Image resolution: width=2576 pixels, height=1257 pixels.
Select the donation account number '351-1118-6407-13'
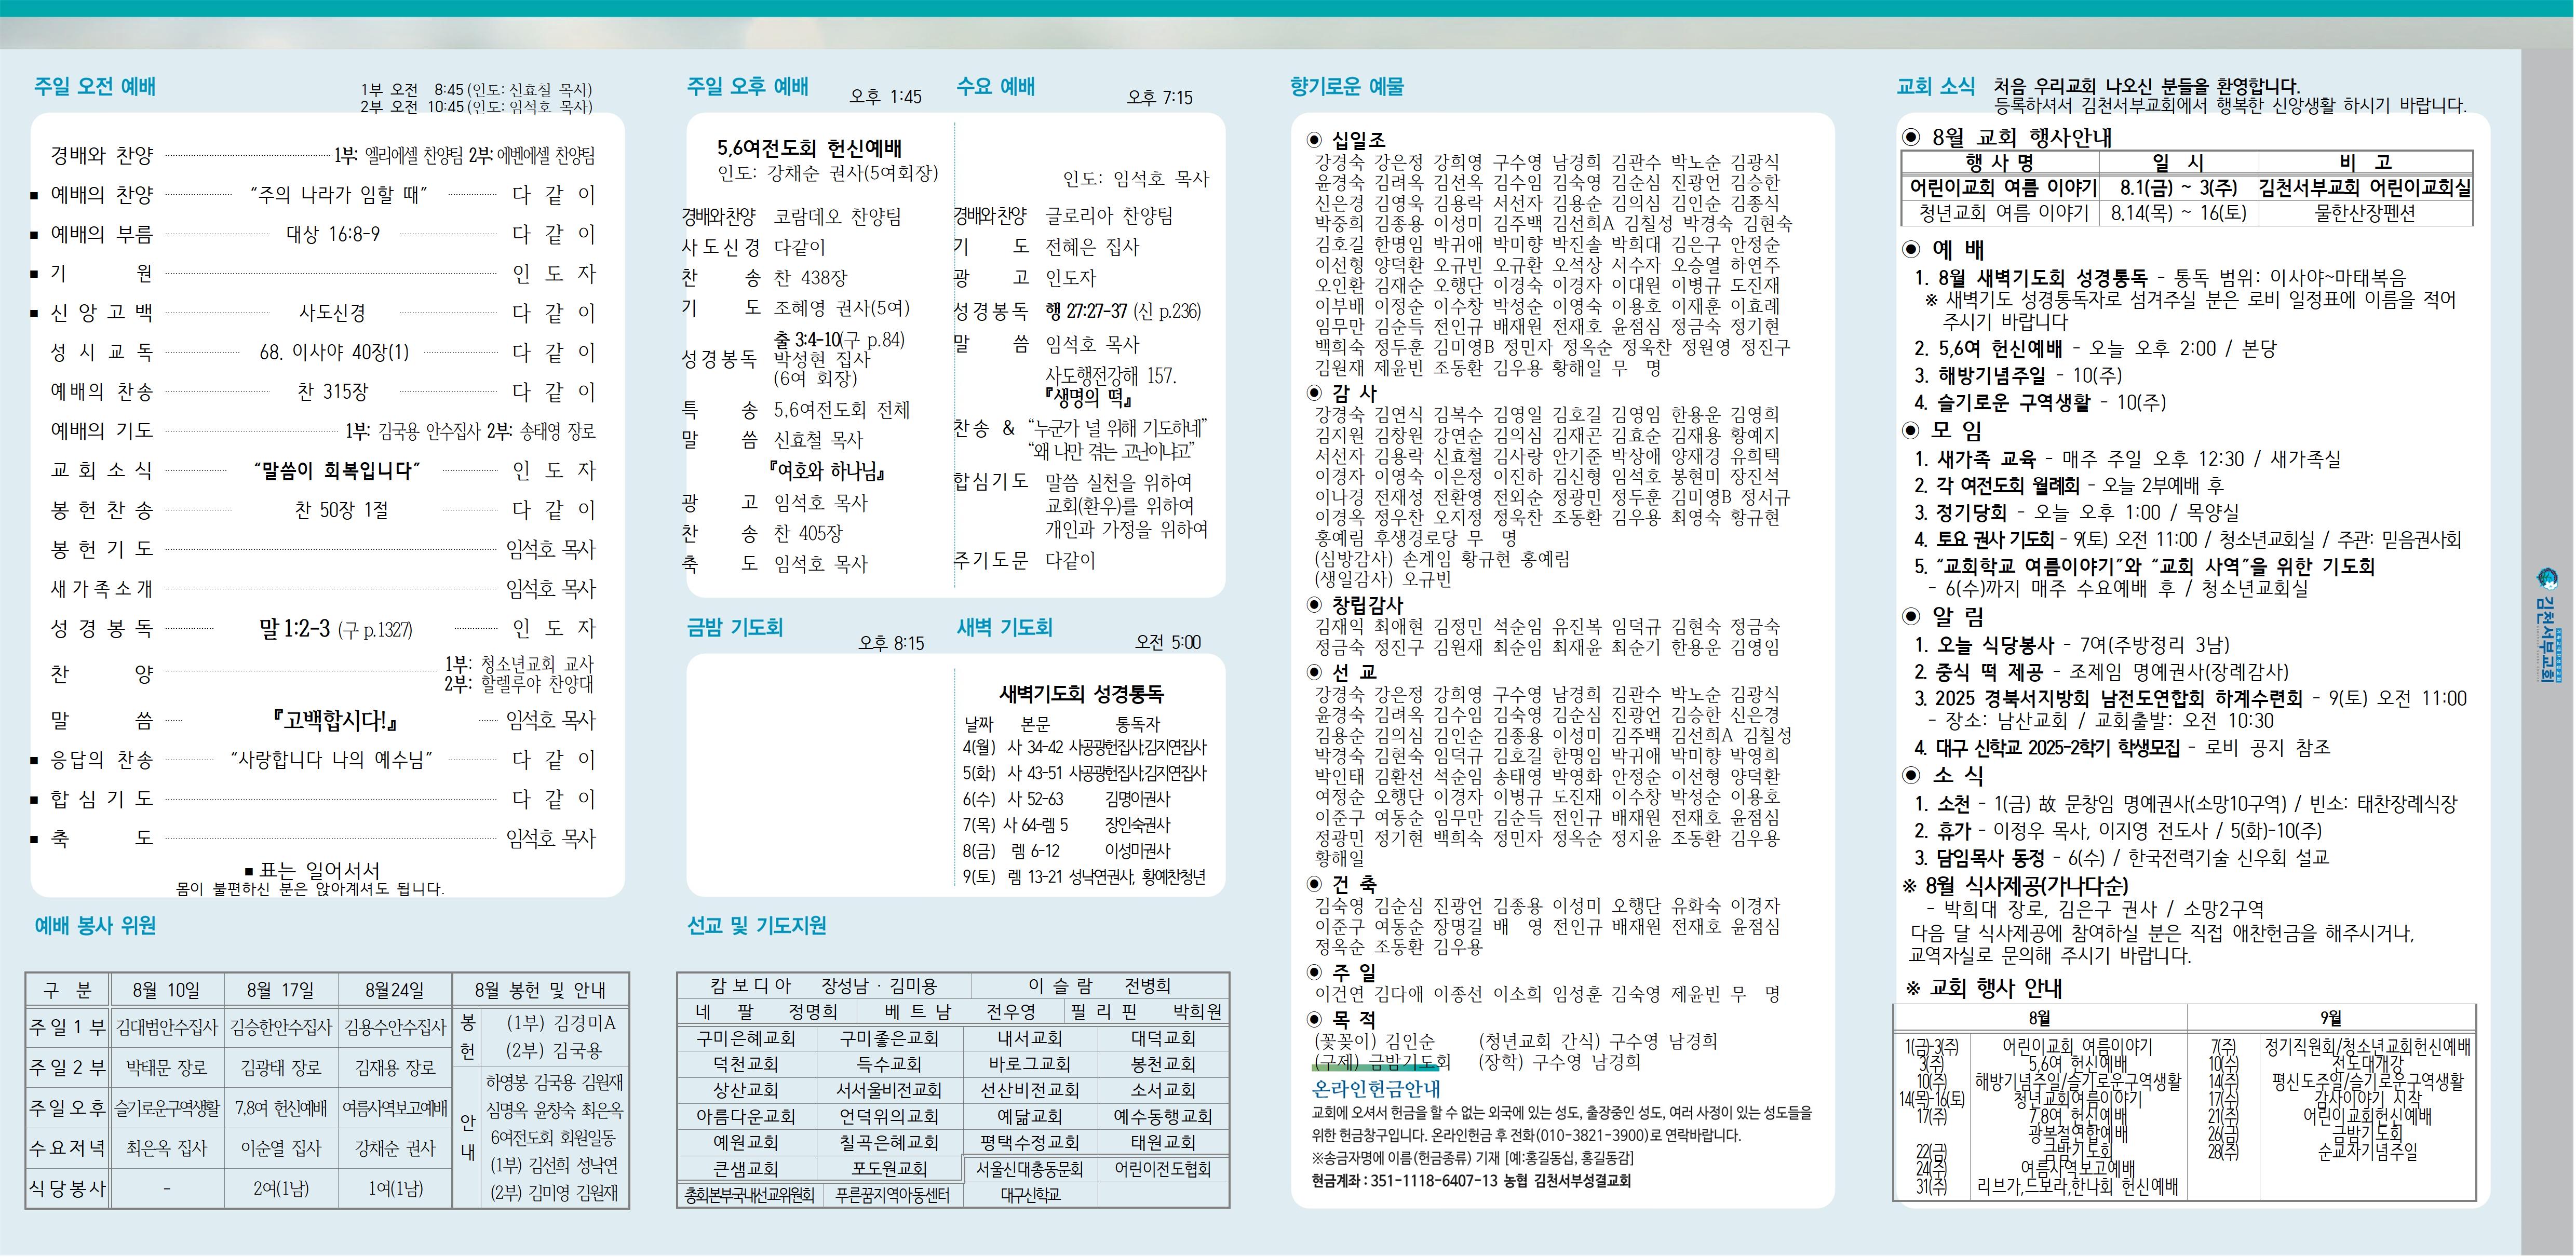[x=1434, y=1181]
